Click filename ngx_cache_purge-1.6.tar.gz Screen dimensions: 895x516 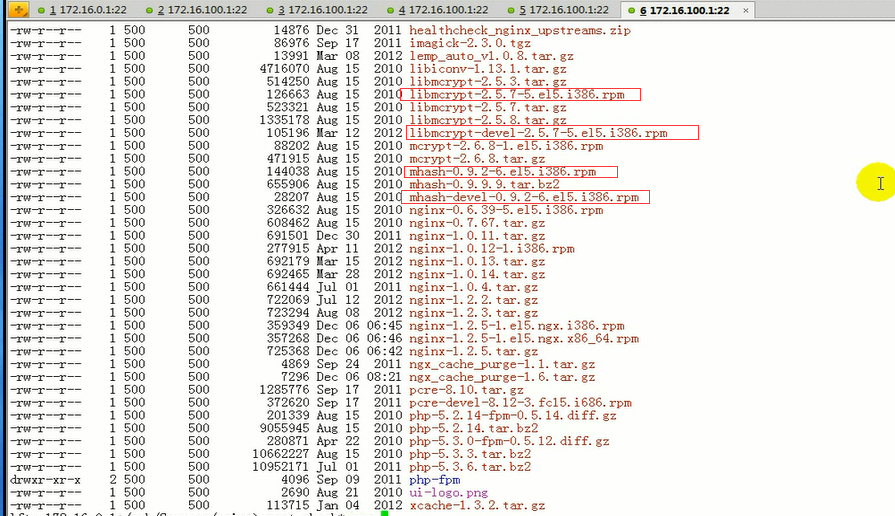pos(502,377)
